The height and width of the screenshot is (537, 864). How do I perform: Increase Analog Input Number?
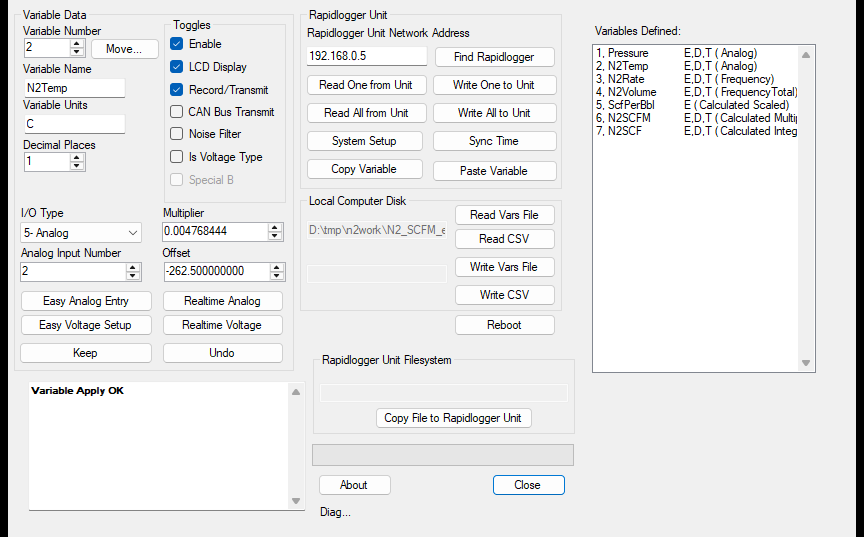(132, 267)
